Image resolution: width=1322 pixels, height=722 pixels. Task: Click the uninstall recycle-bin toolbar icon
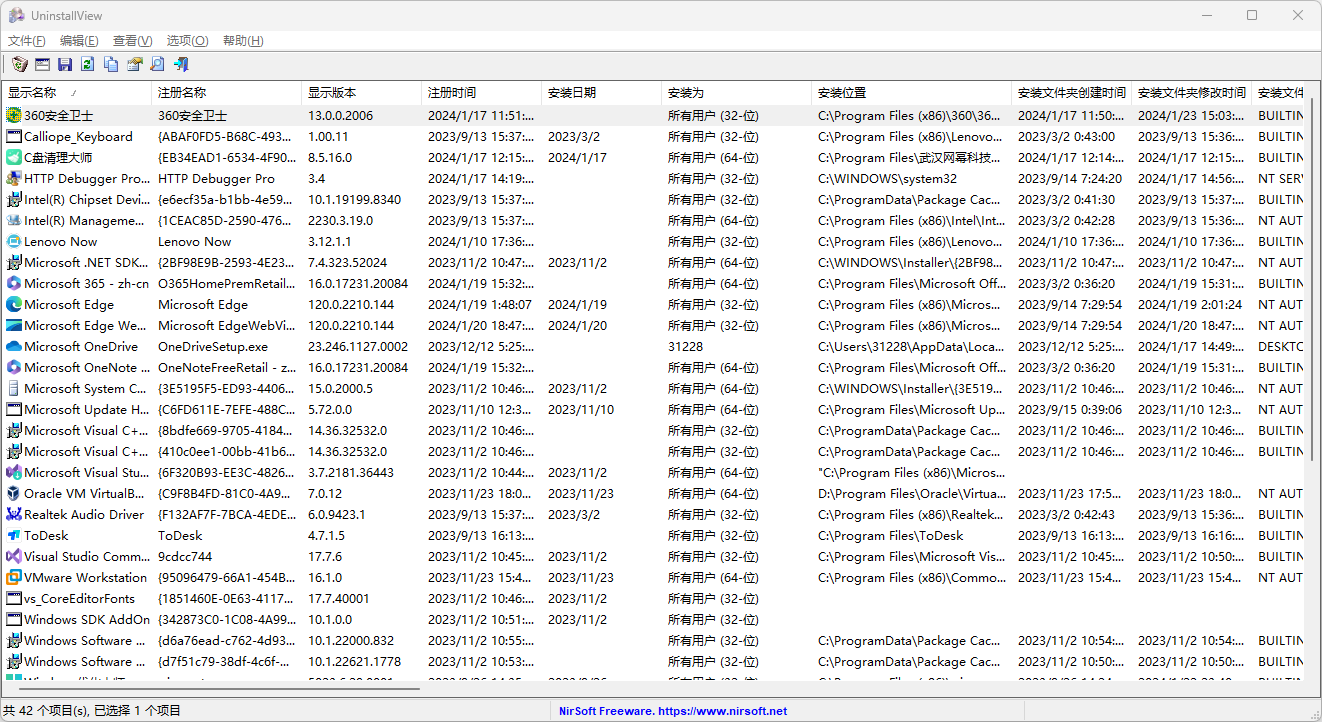click(x=19, y=64)
